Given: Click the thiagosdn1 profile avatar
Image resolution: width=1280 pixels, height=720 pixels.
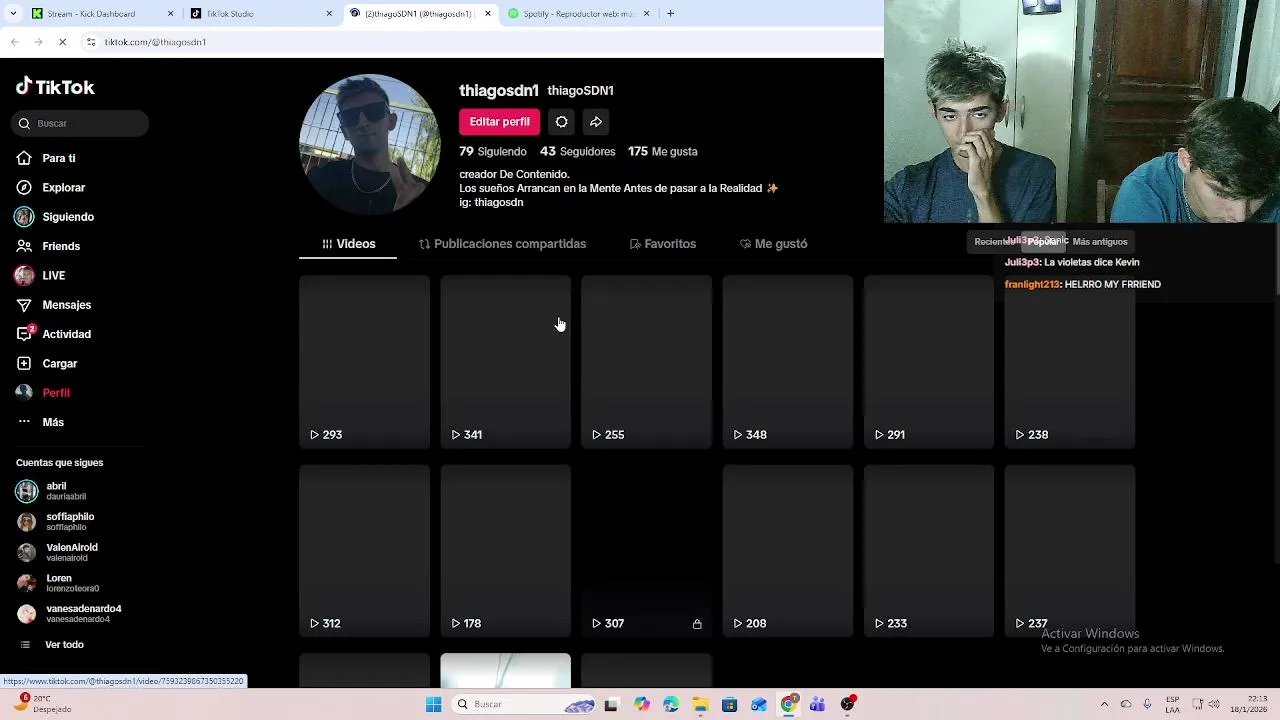Looking at the screenshot, I should 370,144.
